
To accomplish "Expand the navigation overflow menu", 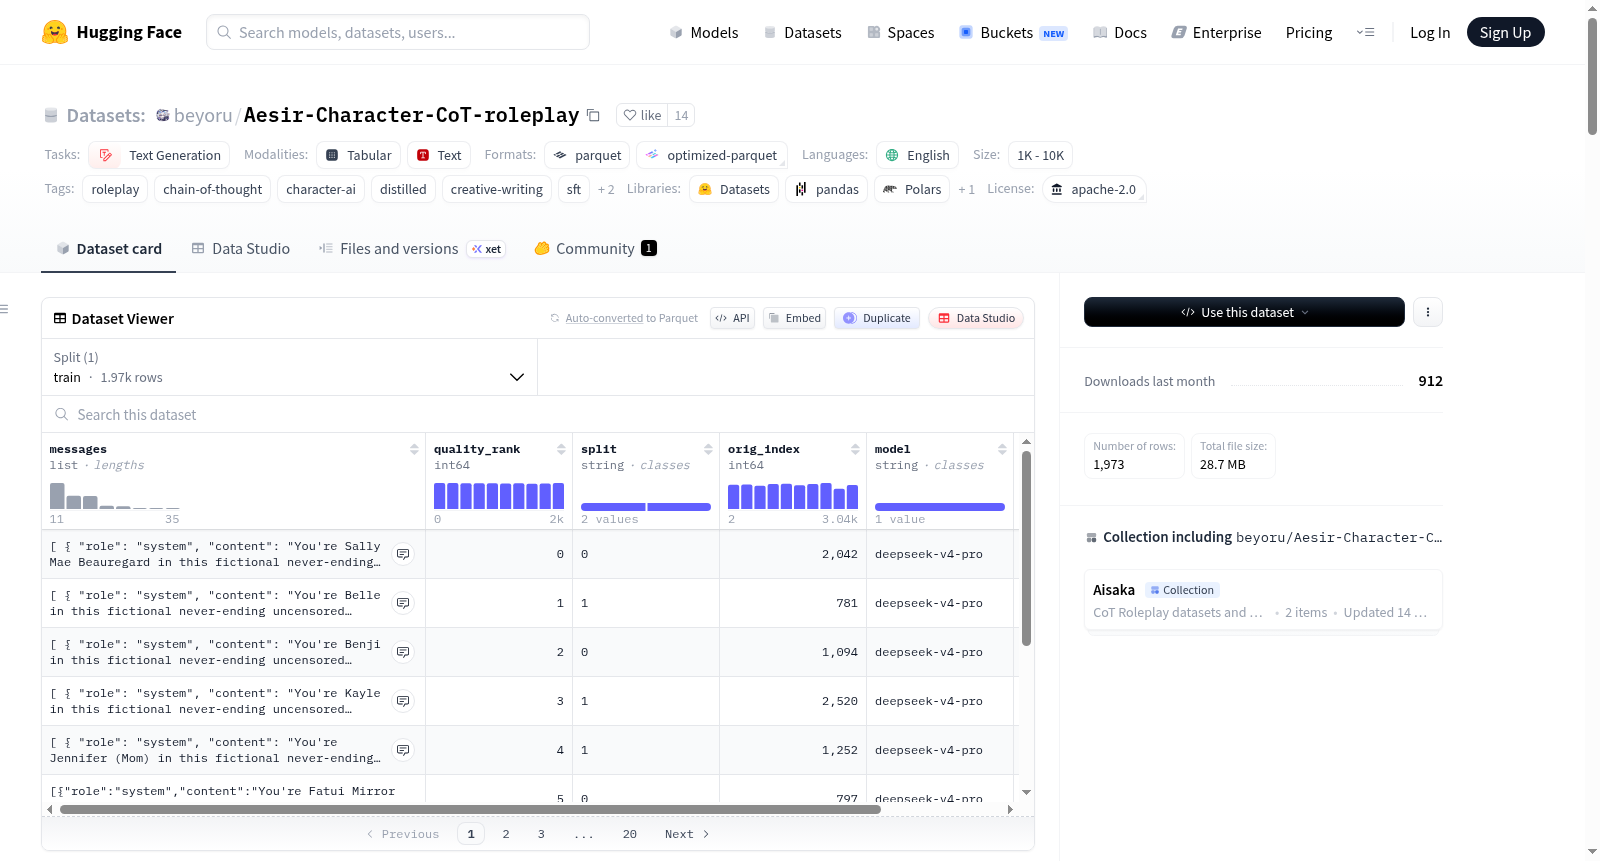I will pyautogui.click(x=1365, y=32).
